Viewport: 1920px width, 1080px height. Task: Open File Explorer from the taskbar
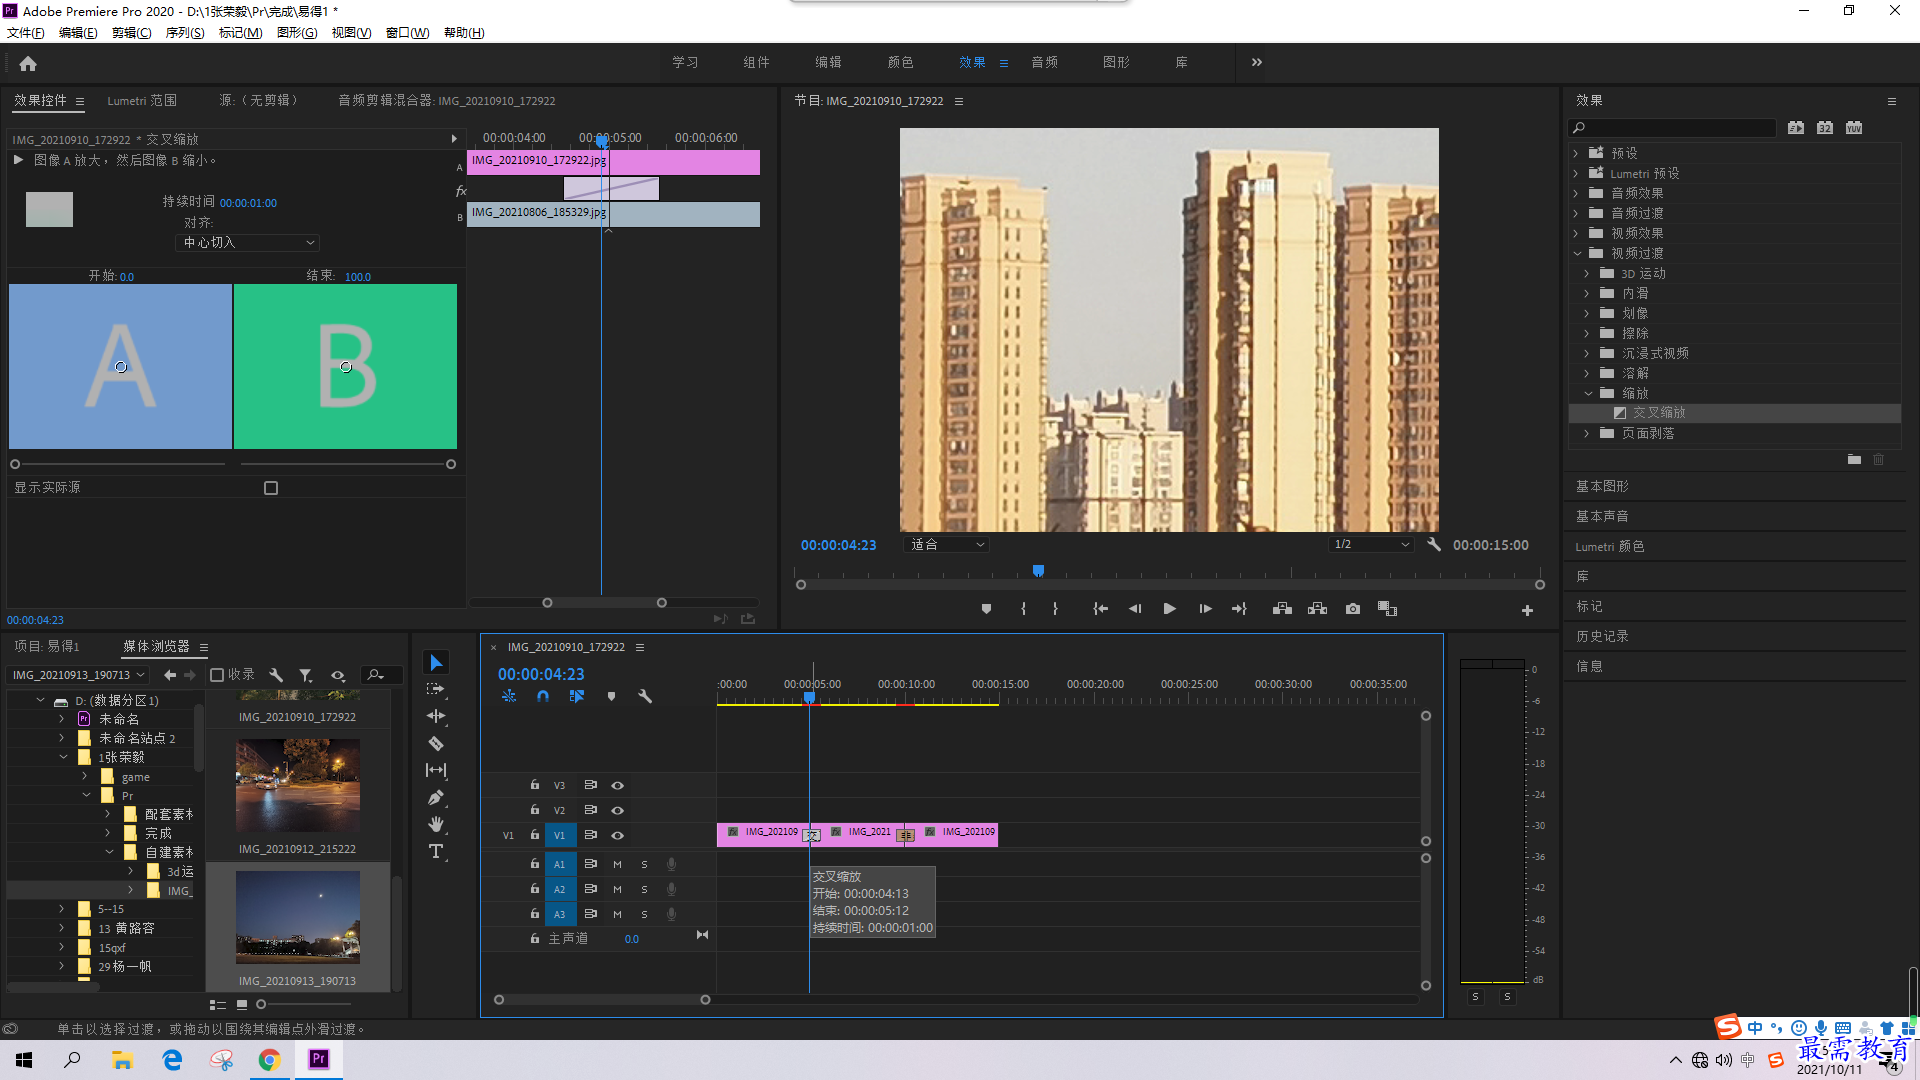point(122,1059)
